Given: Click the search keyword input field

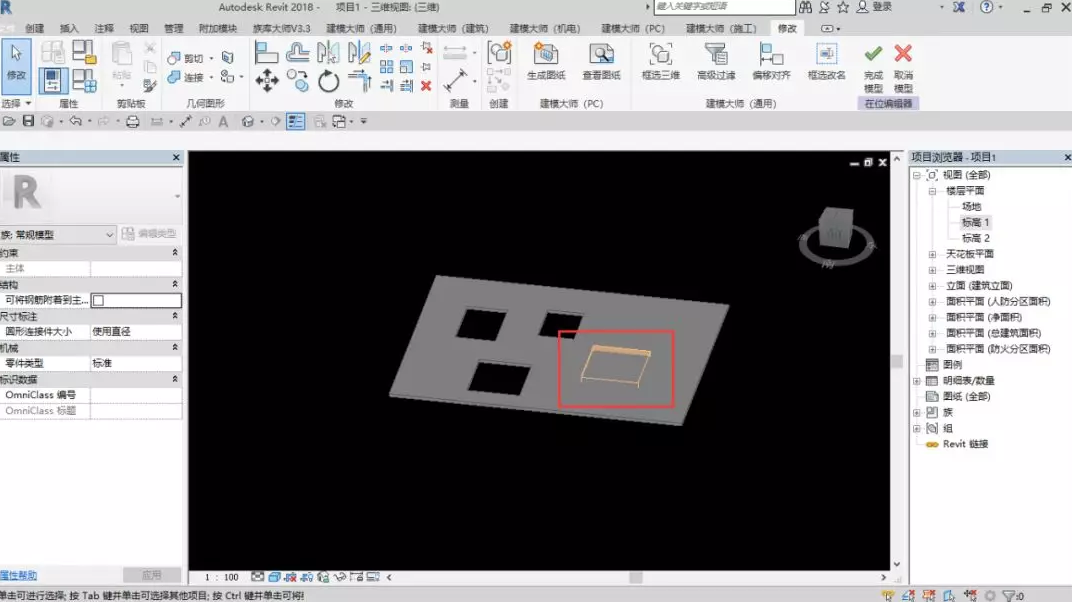Looking at the screenshot, I should [x=724, y=7].
